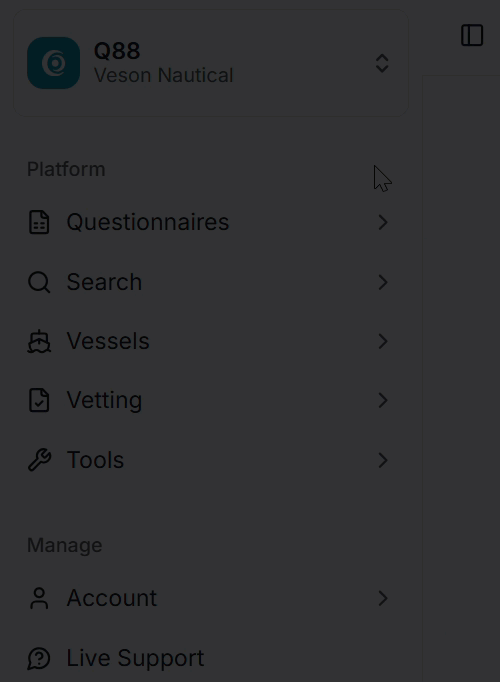This screenshot has width=500, height=682.
Task: Open the Q88 workspace switcher arrows
Action: (x=382, y=64)
